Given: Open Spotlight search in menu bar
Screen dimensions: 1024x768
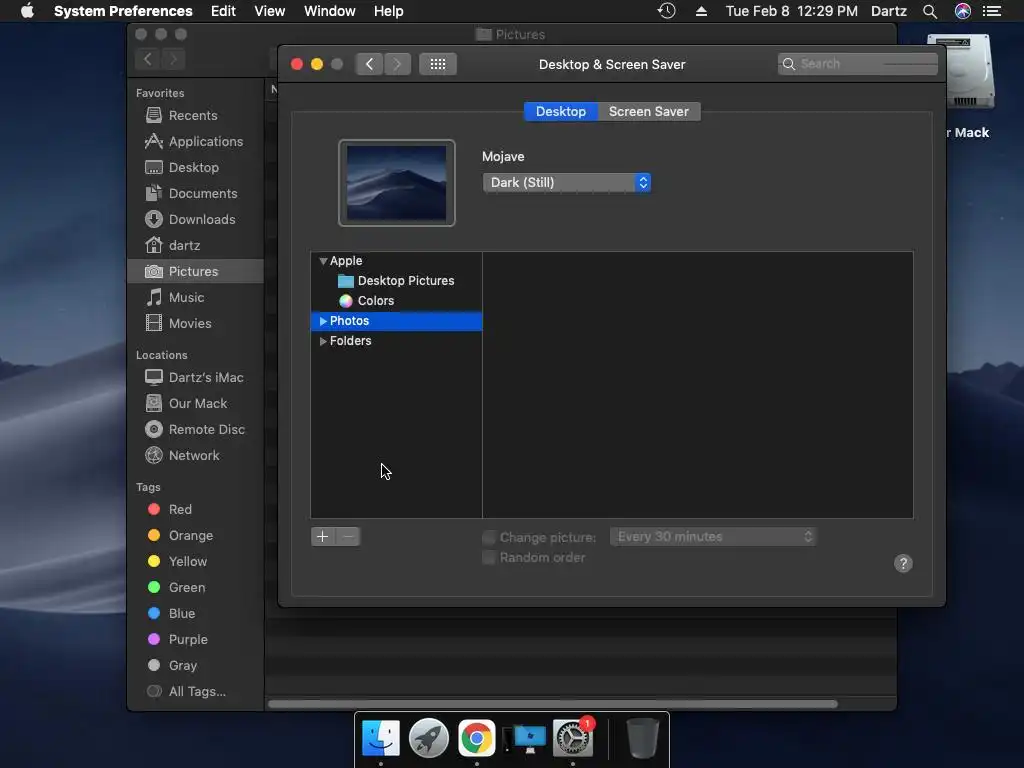Looking at the screenshot, I should (930, 11).
